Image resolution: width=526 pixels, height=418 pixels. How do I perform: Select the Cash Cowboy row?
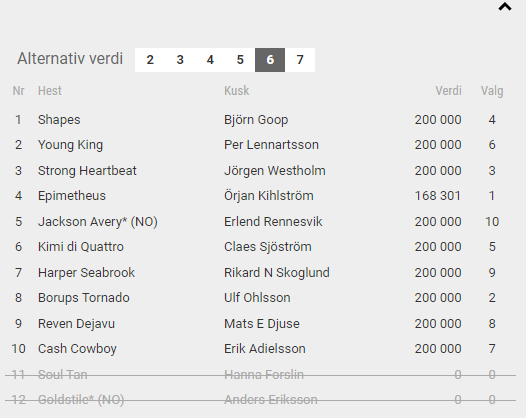(260, 349)
